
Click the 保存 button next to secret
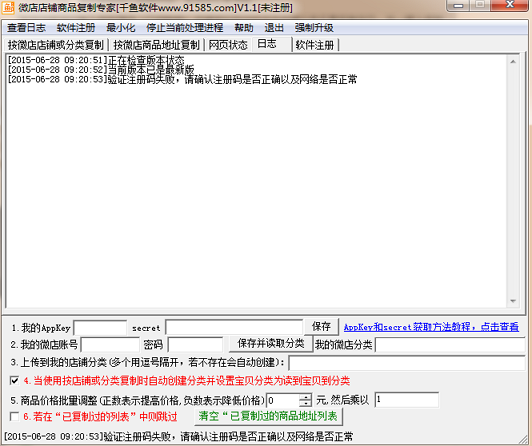tap(321, 326)
